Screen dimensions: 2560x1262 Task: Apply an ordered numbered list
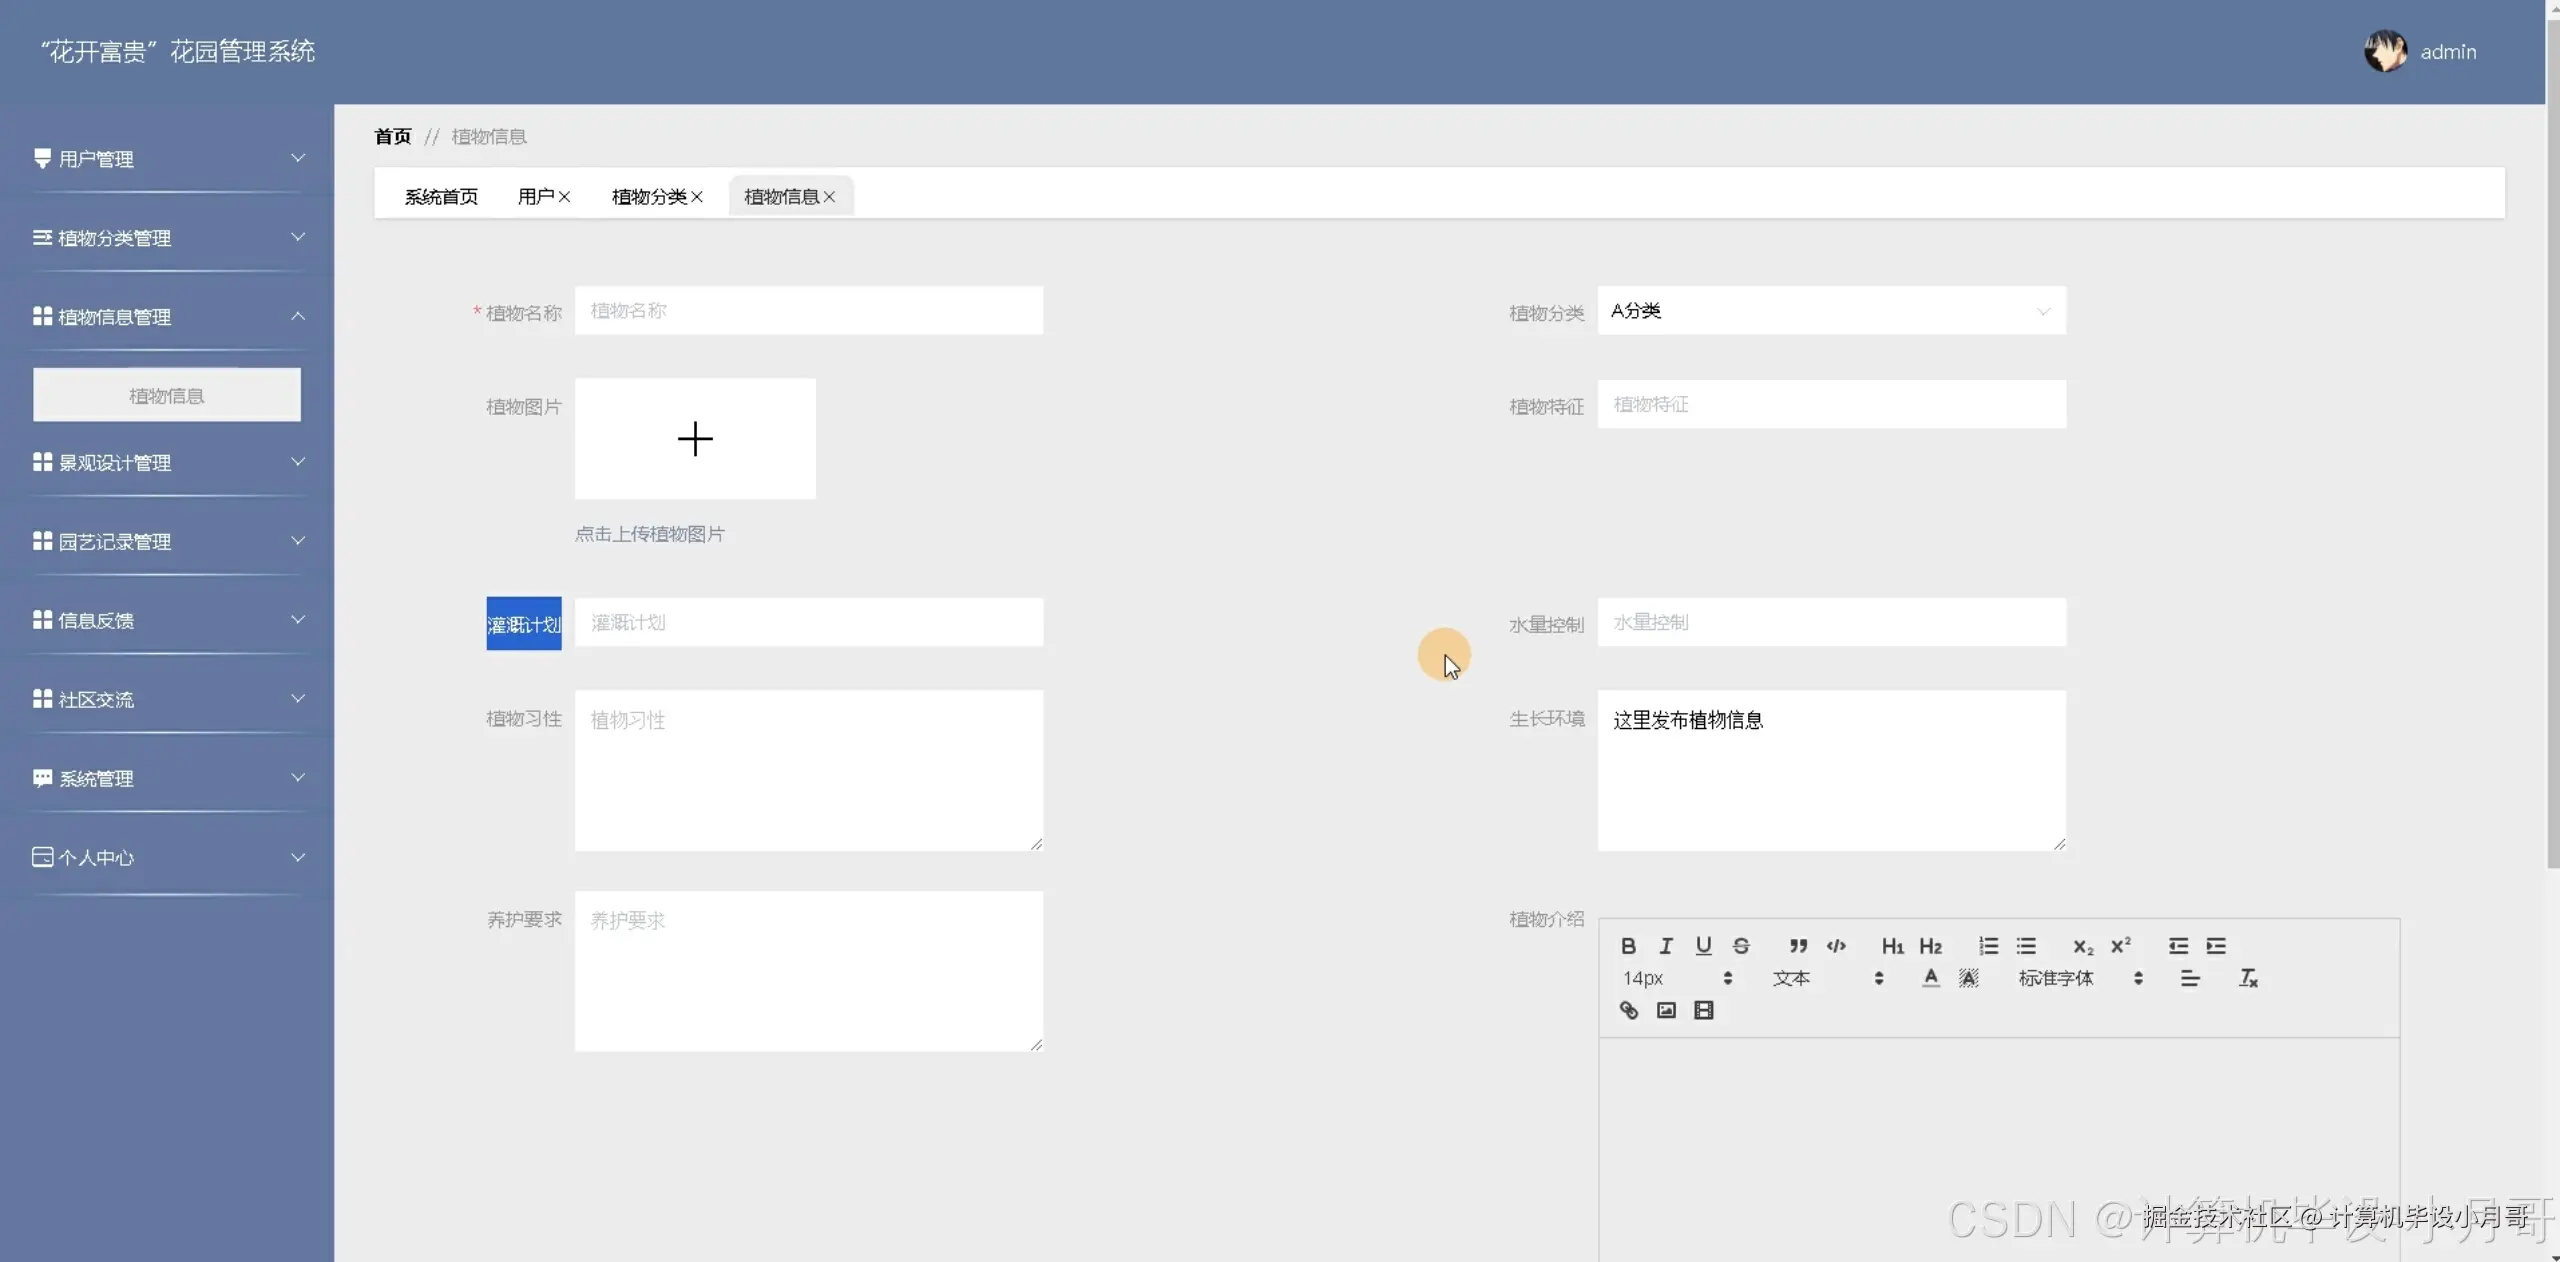click(1988, 946)
